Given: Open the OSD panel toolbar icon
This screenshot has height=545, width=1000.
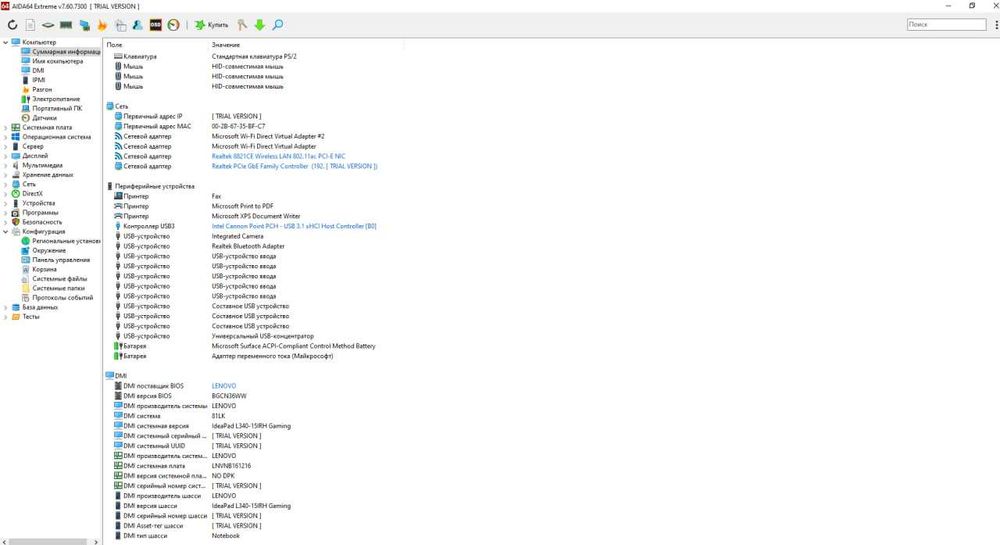Looking at the screenshot, I should pos(156,25).
